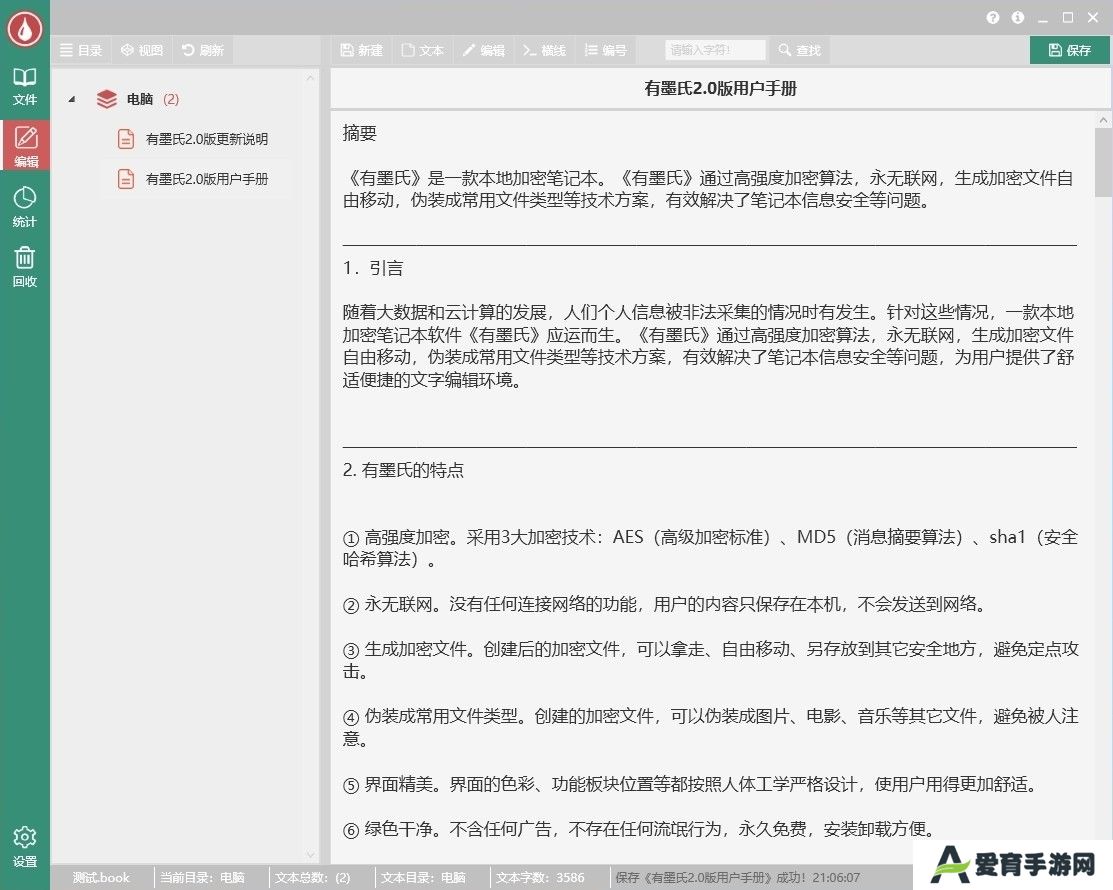The height and width of the screenshot is (890, 1113).
Task: Click the '1. 引言' heading
Action: pyautogui.click(x=373, y=268)
